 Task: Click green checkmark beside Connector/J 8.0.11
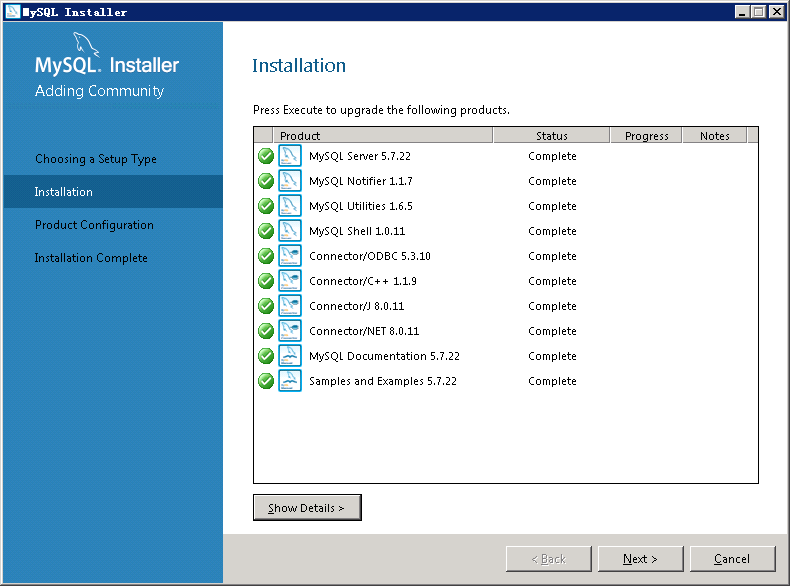point(266,306)
